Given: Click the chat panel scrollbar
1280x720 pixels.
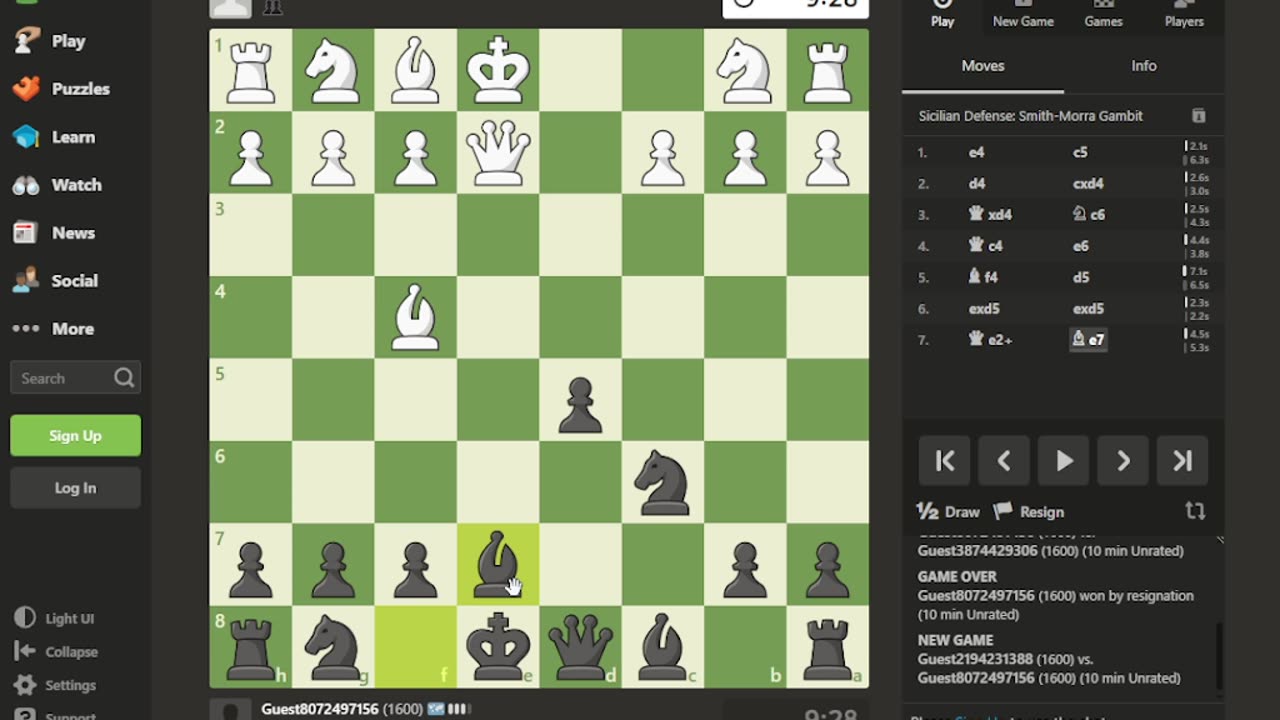Looking at the screenshot, I should (x=1219, y=655).
